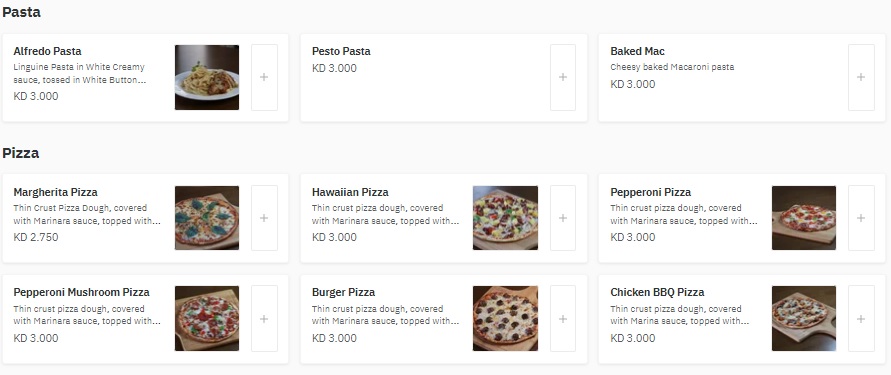Add Burger Pizza via its plus icon
Screen dimensions: 891x375
coord(563,319)
